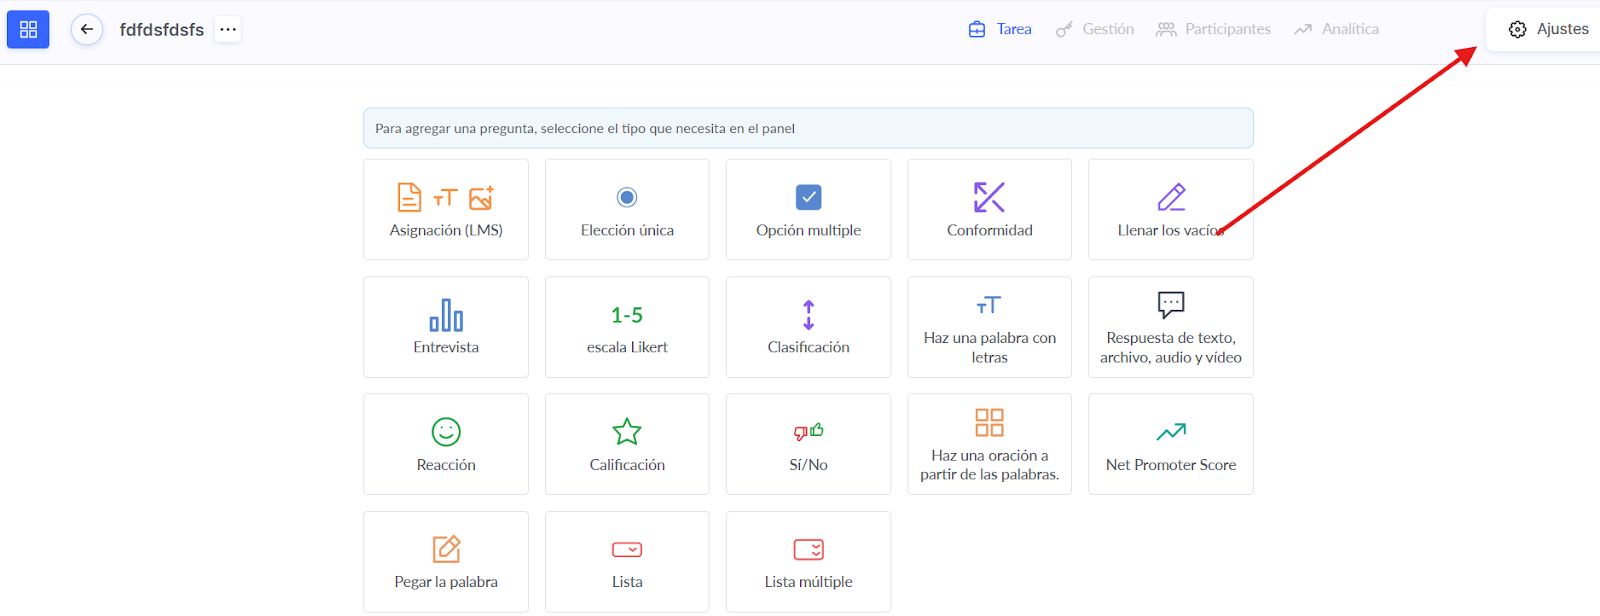Open Ajustes settings
Screen dimensions: 1600x616
click(x=1548, y=29)
